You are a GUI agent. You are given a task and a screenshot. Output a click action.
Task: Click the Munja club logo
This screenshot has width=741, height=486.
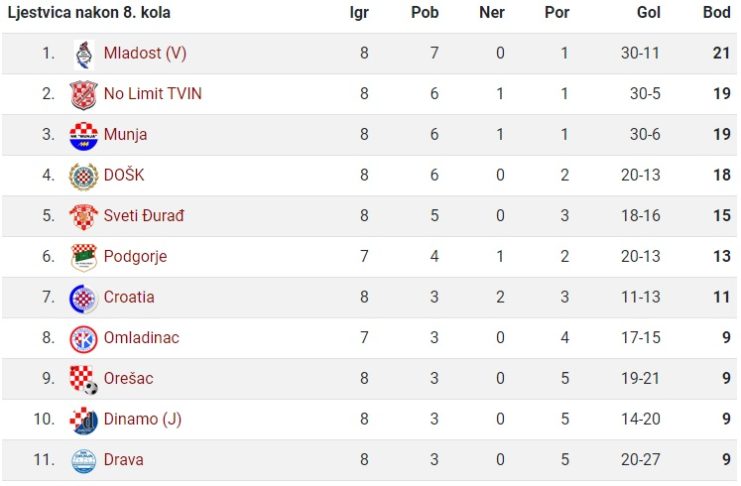[x=84, y=136]
